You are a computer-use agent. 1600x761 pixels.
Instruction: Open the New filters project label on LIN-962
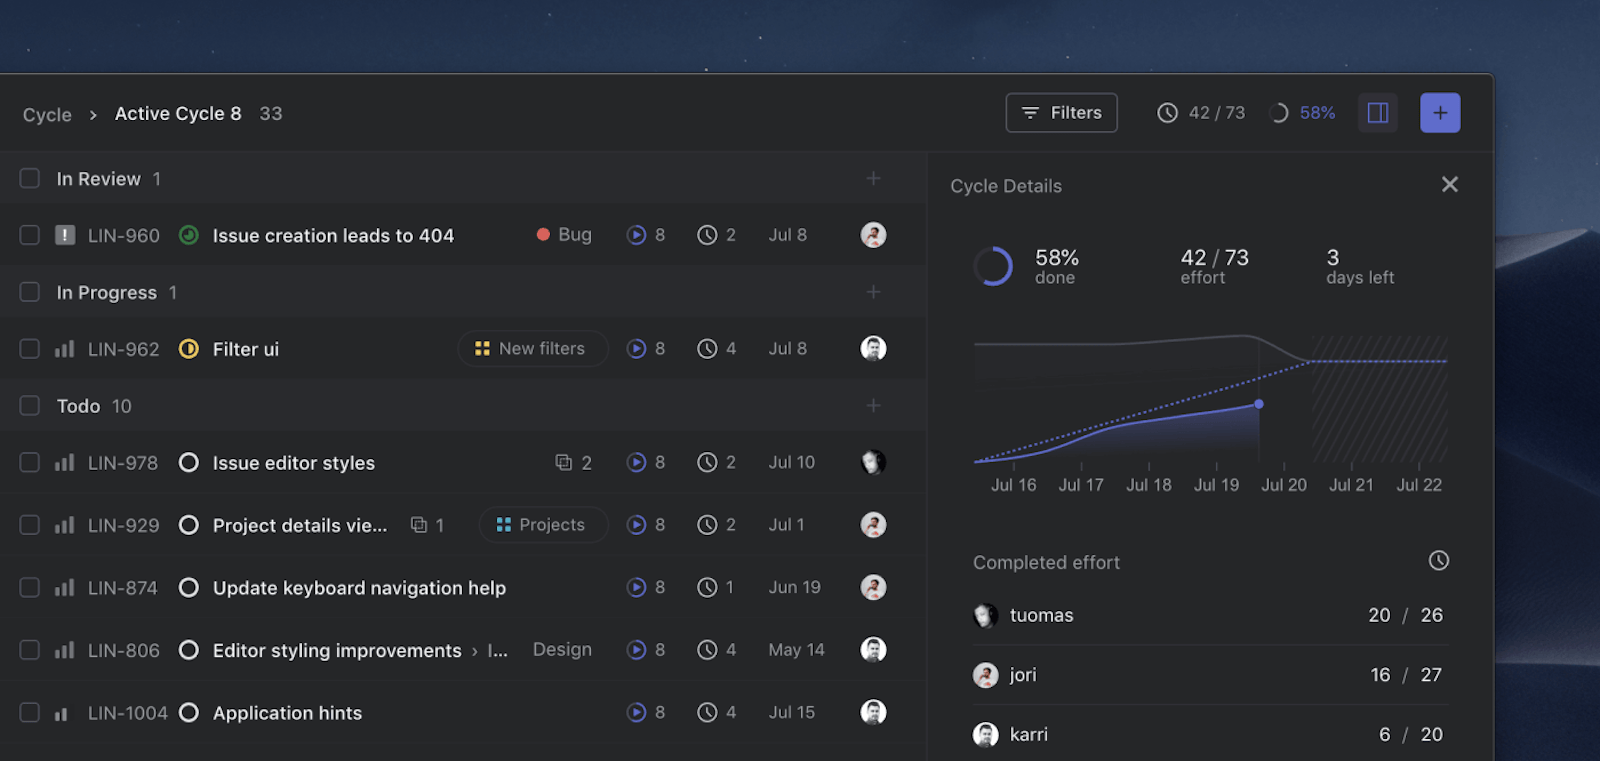[532, 349]
